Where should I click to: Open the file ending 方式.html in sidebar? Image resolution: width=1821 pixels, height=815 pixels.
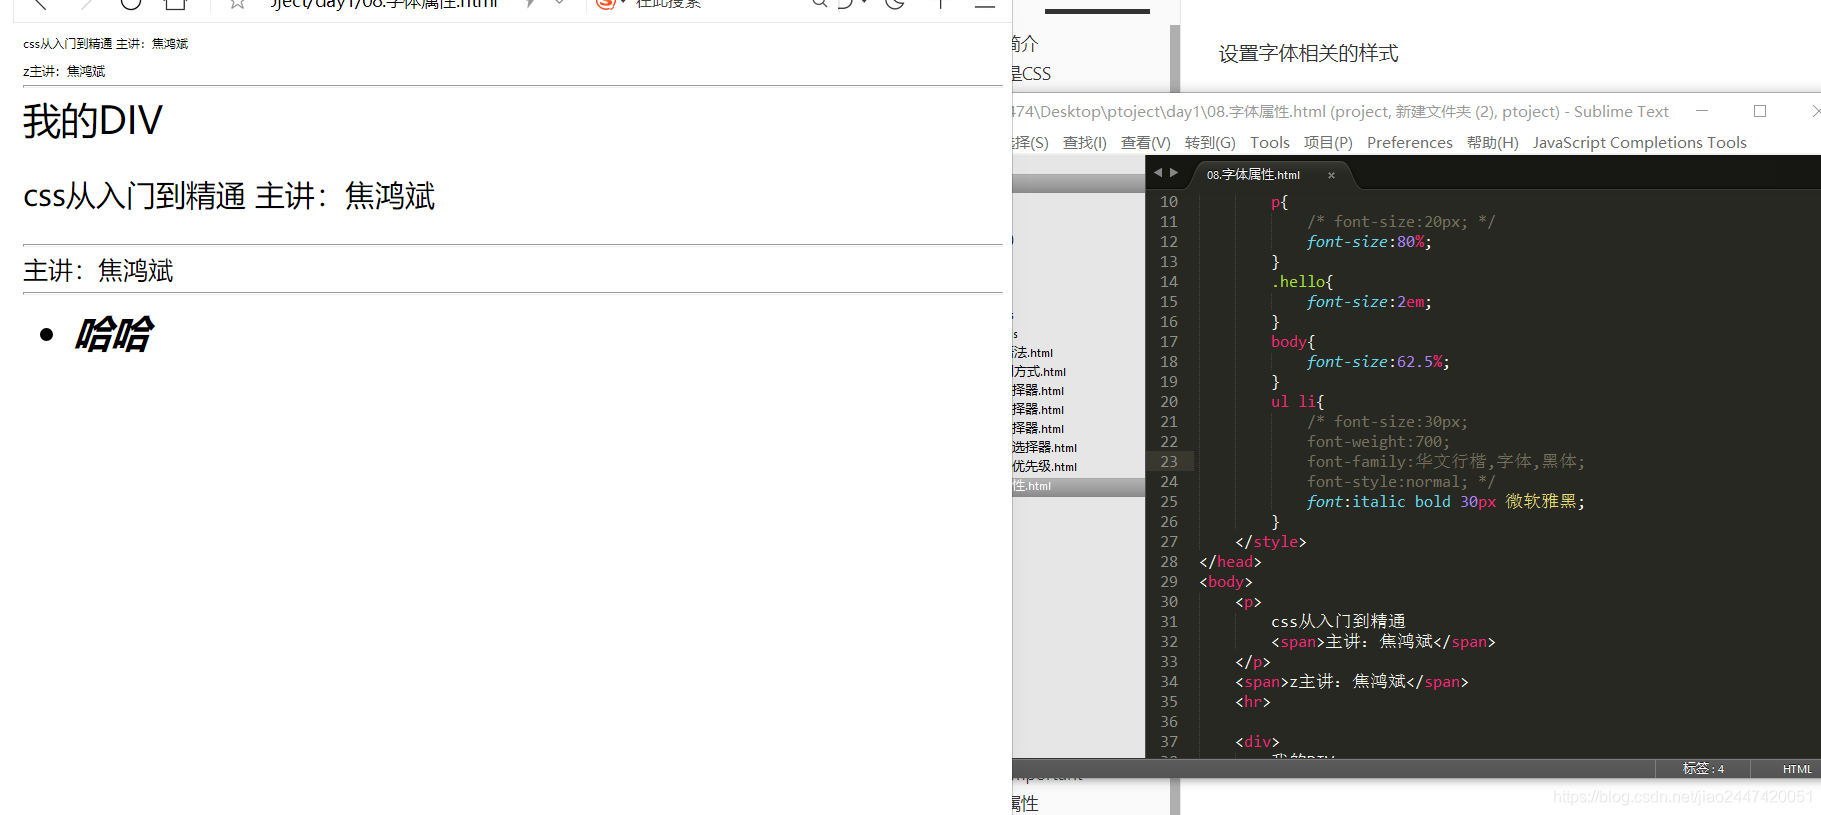point(1039,372)
